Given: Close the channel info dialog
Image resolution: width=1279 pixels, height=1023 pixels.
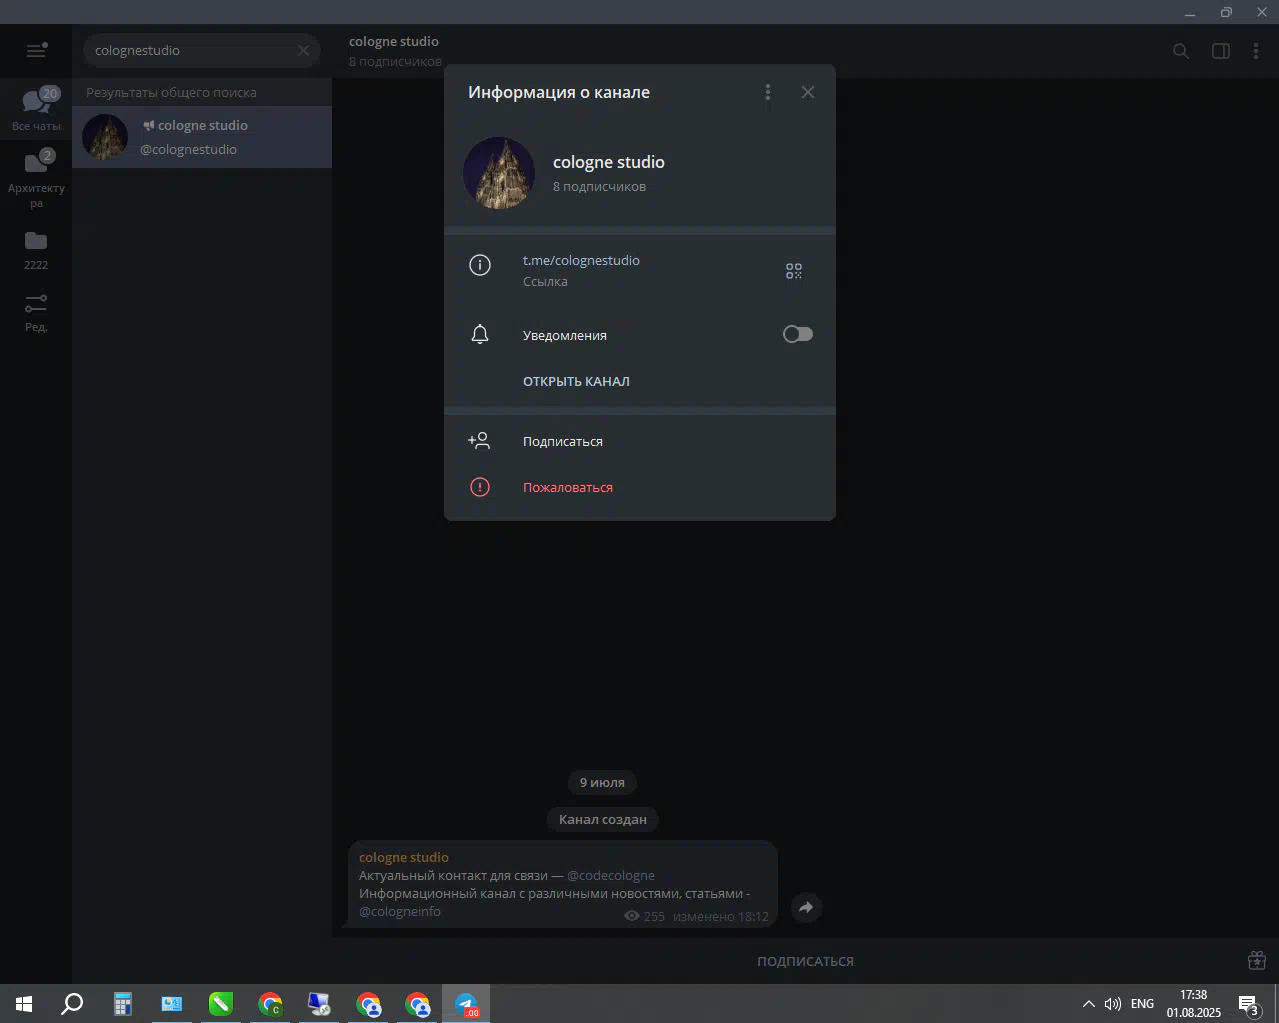Looking at the screenshot, I should [808, 92].
